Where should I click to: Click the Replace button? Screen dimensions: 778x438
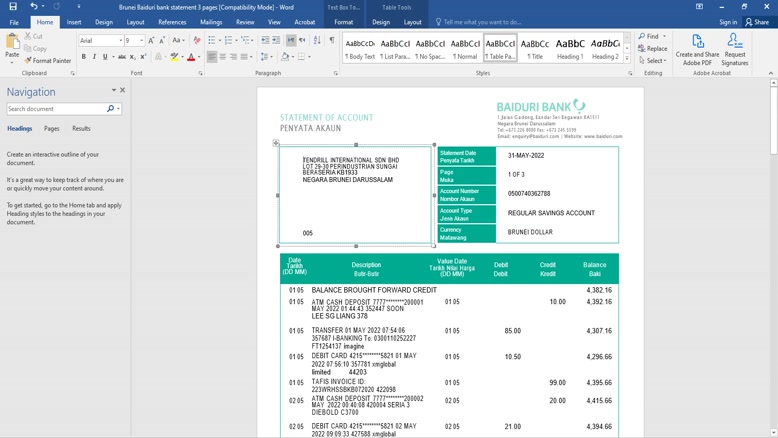653,48
